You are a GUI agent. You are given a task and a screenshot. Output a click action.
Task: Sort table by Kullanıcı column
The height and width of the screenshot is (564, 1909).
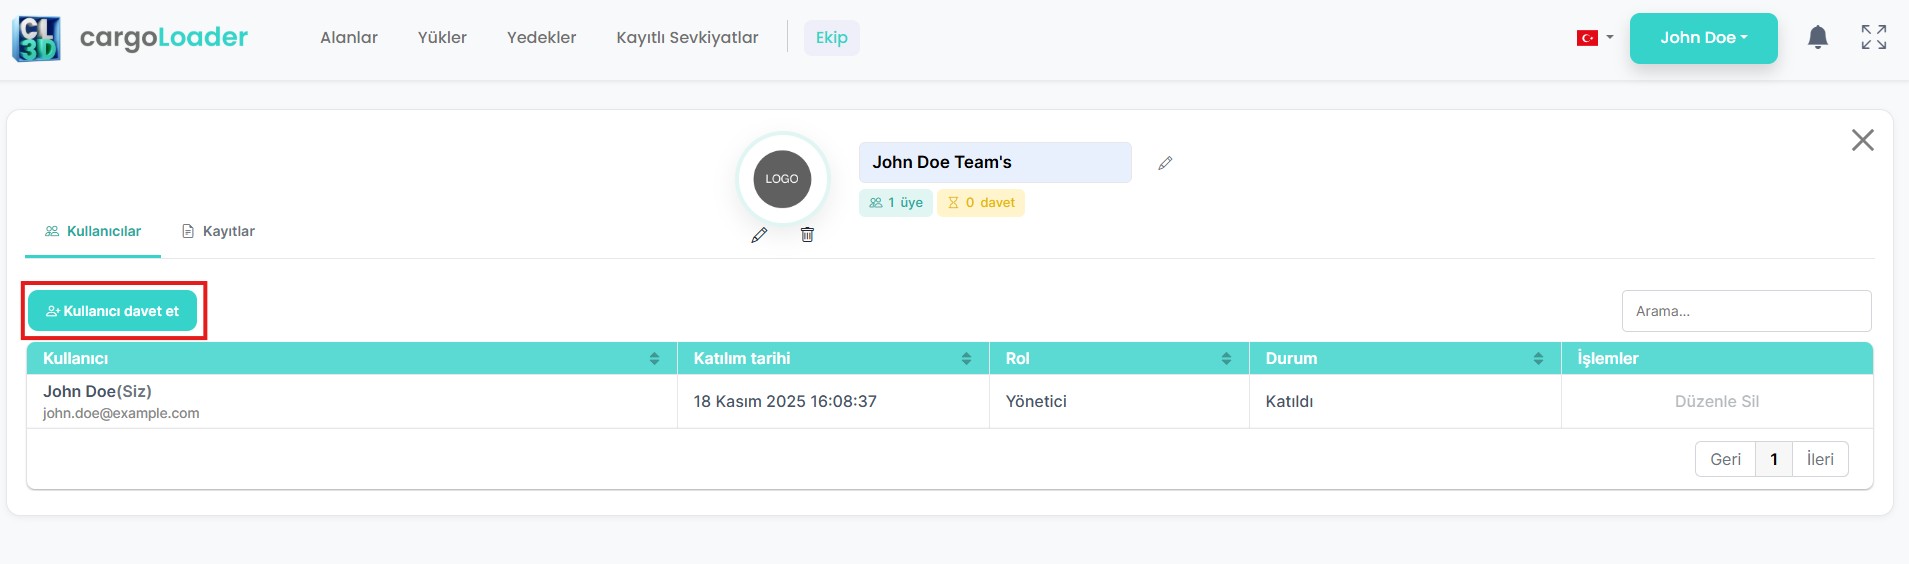click(x=654, y=359)
